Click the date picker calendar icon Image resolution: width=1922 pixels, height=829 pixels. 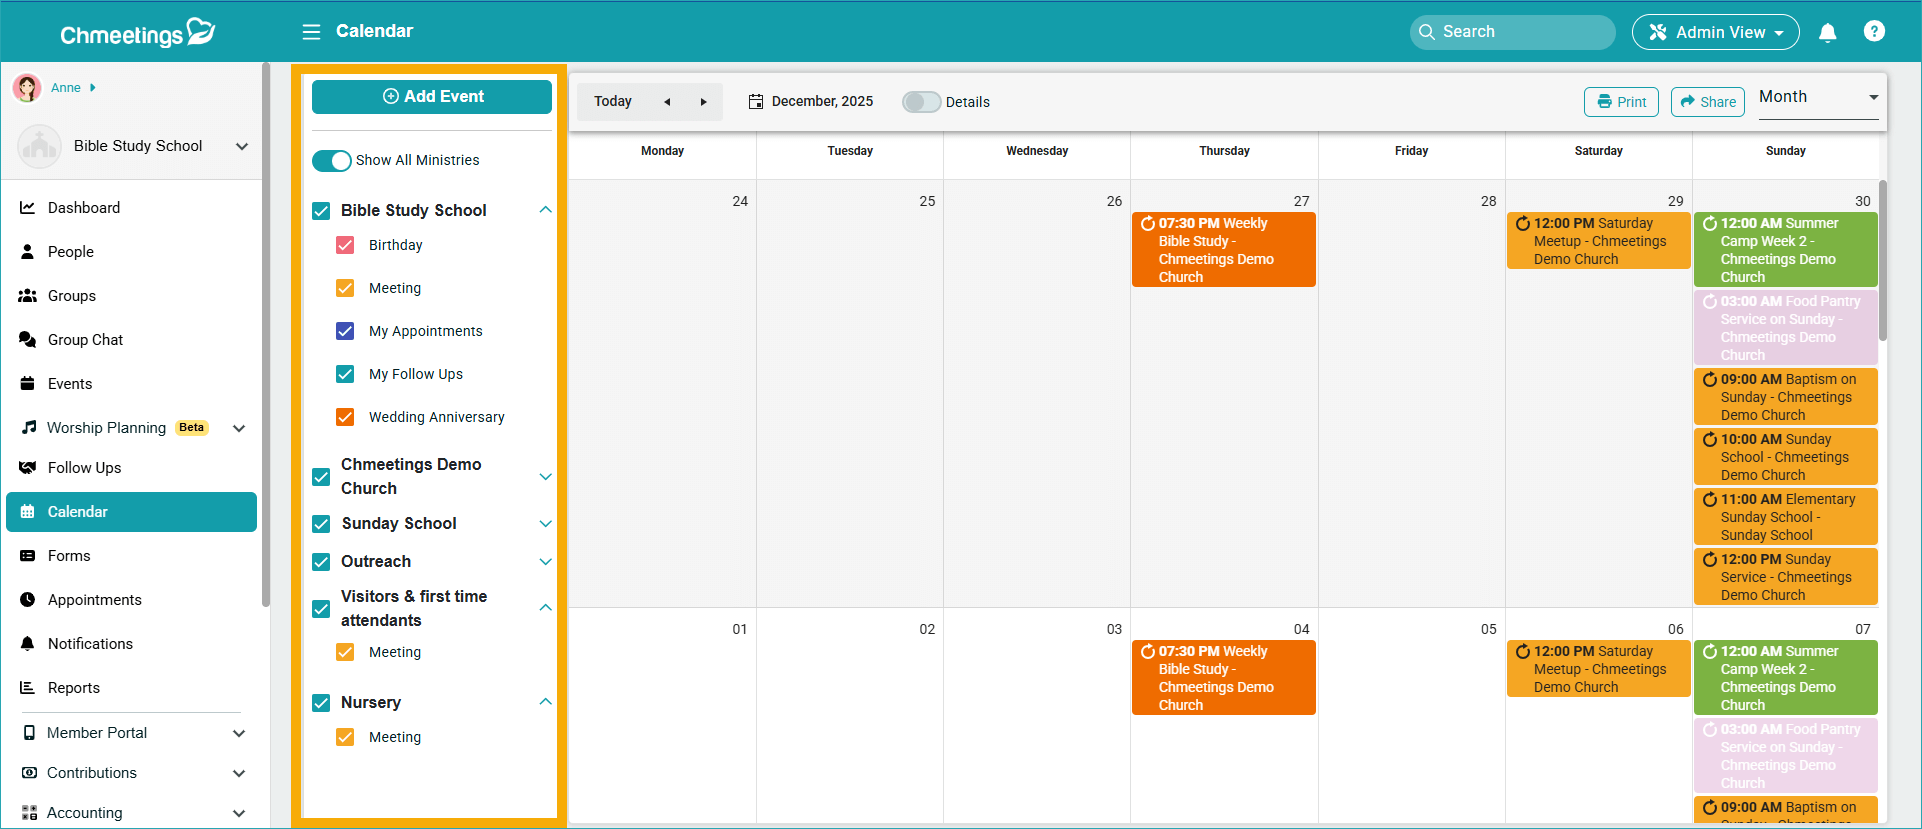[x=756, y=102]
